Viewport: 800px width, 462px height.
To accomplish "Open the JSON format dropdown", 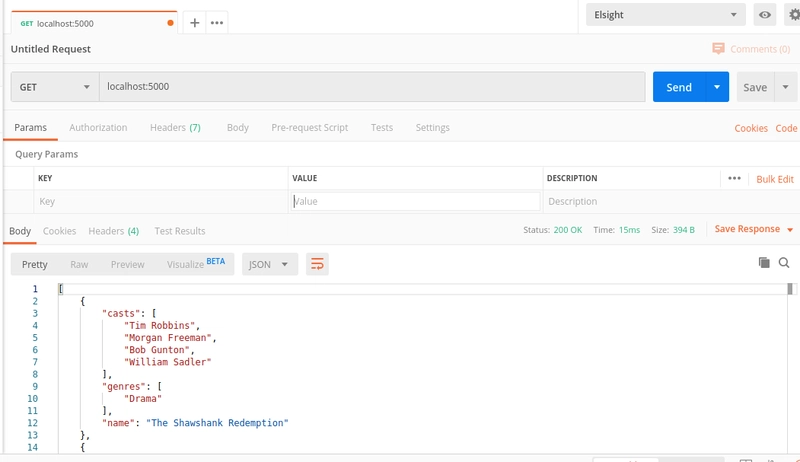I will click(270, 264).
